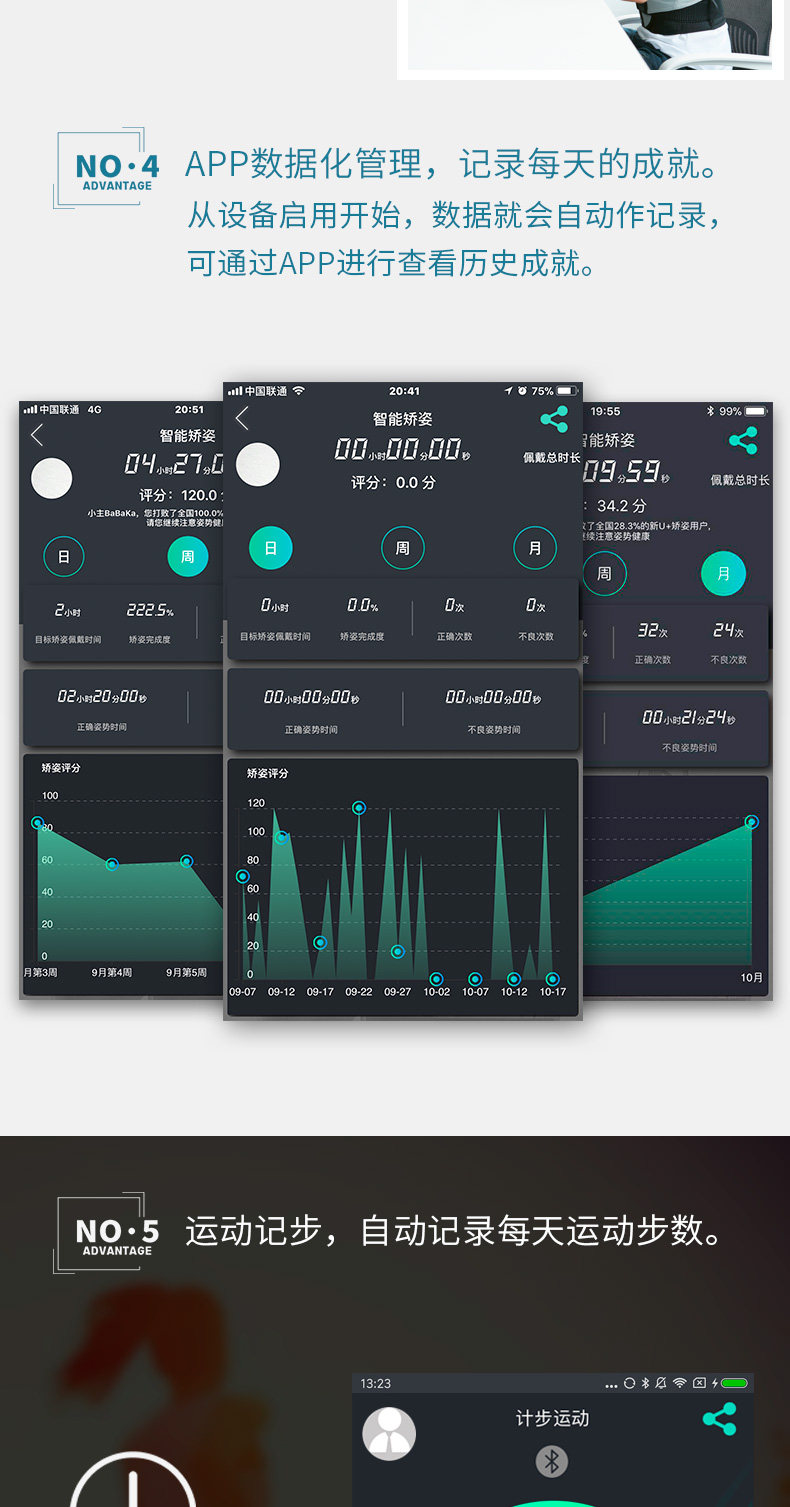Image resolution: width=790 pixels, height=1507 pixels.
Task: Select the 日 tab on center phone
Action: pos(270,548)
